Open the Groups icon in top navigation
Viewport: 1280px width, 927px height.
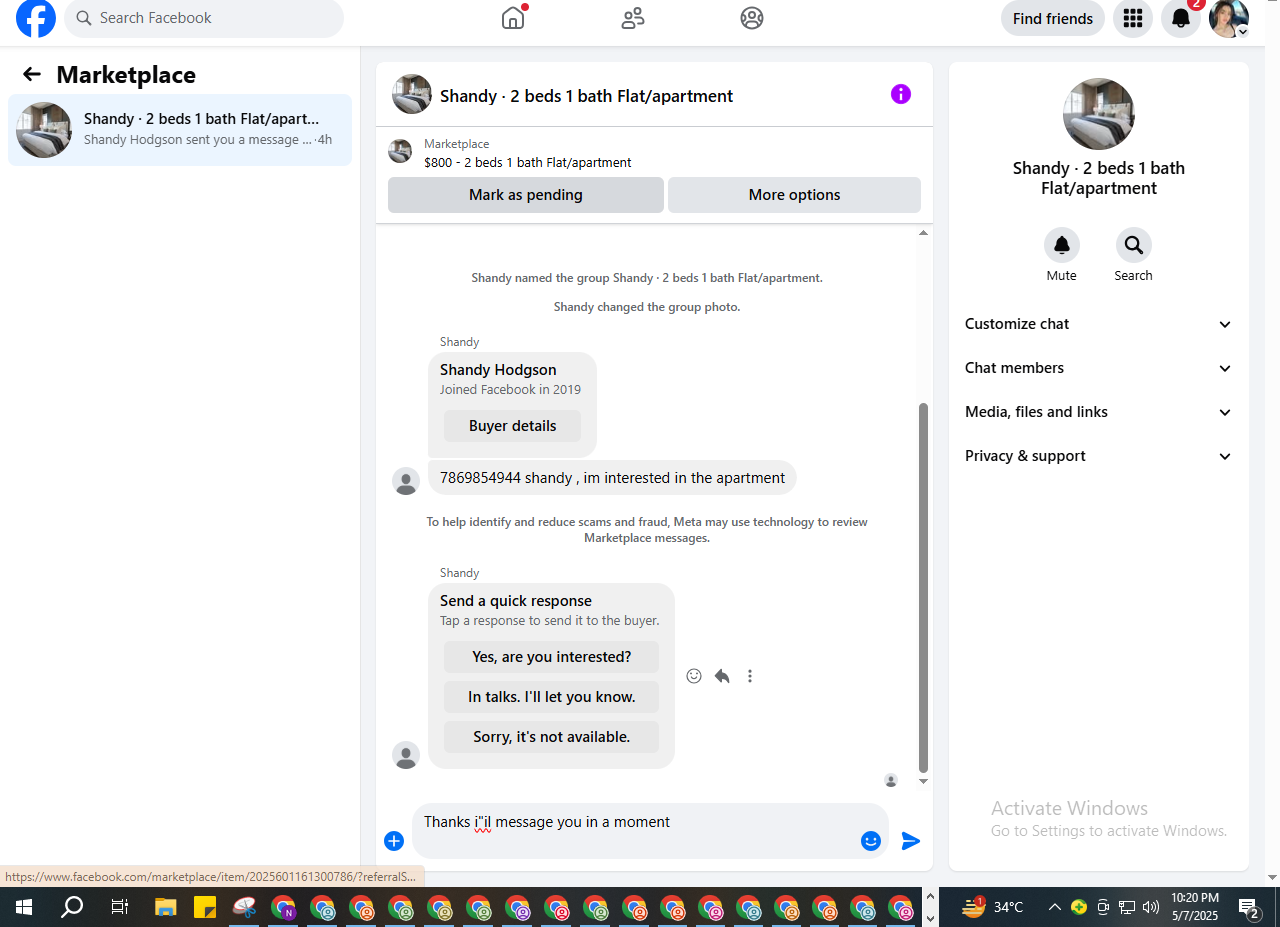752,18
